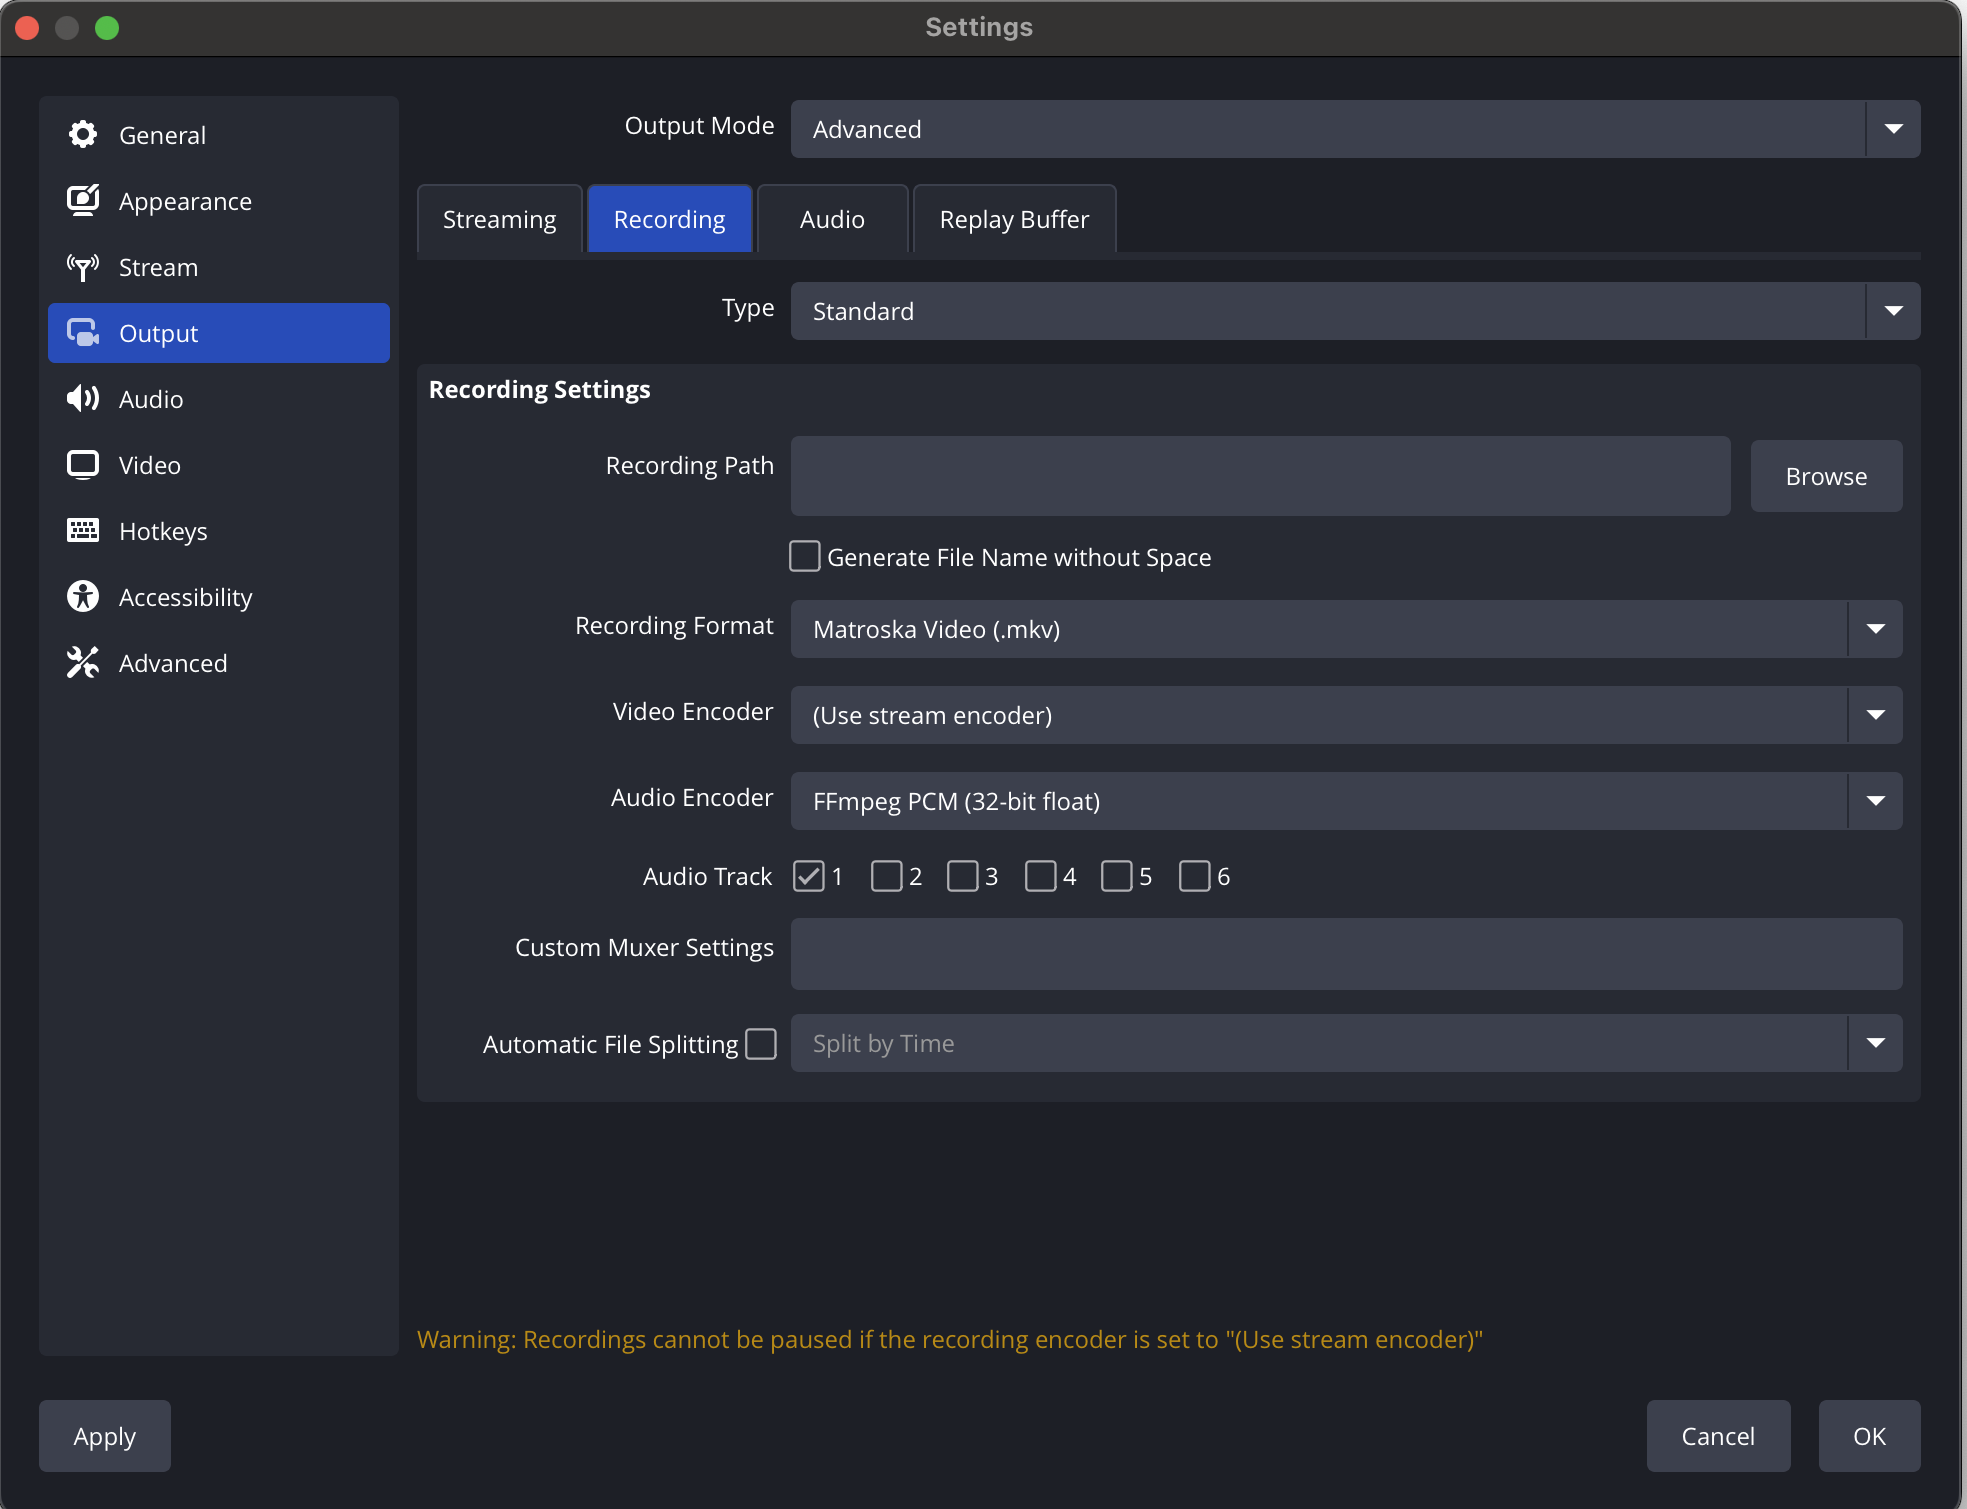Viewport: 1967px width, 1509px height.
Task: Expand the Video Encoder dropdown
Action: (x=1346, y=715)
